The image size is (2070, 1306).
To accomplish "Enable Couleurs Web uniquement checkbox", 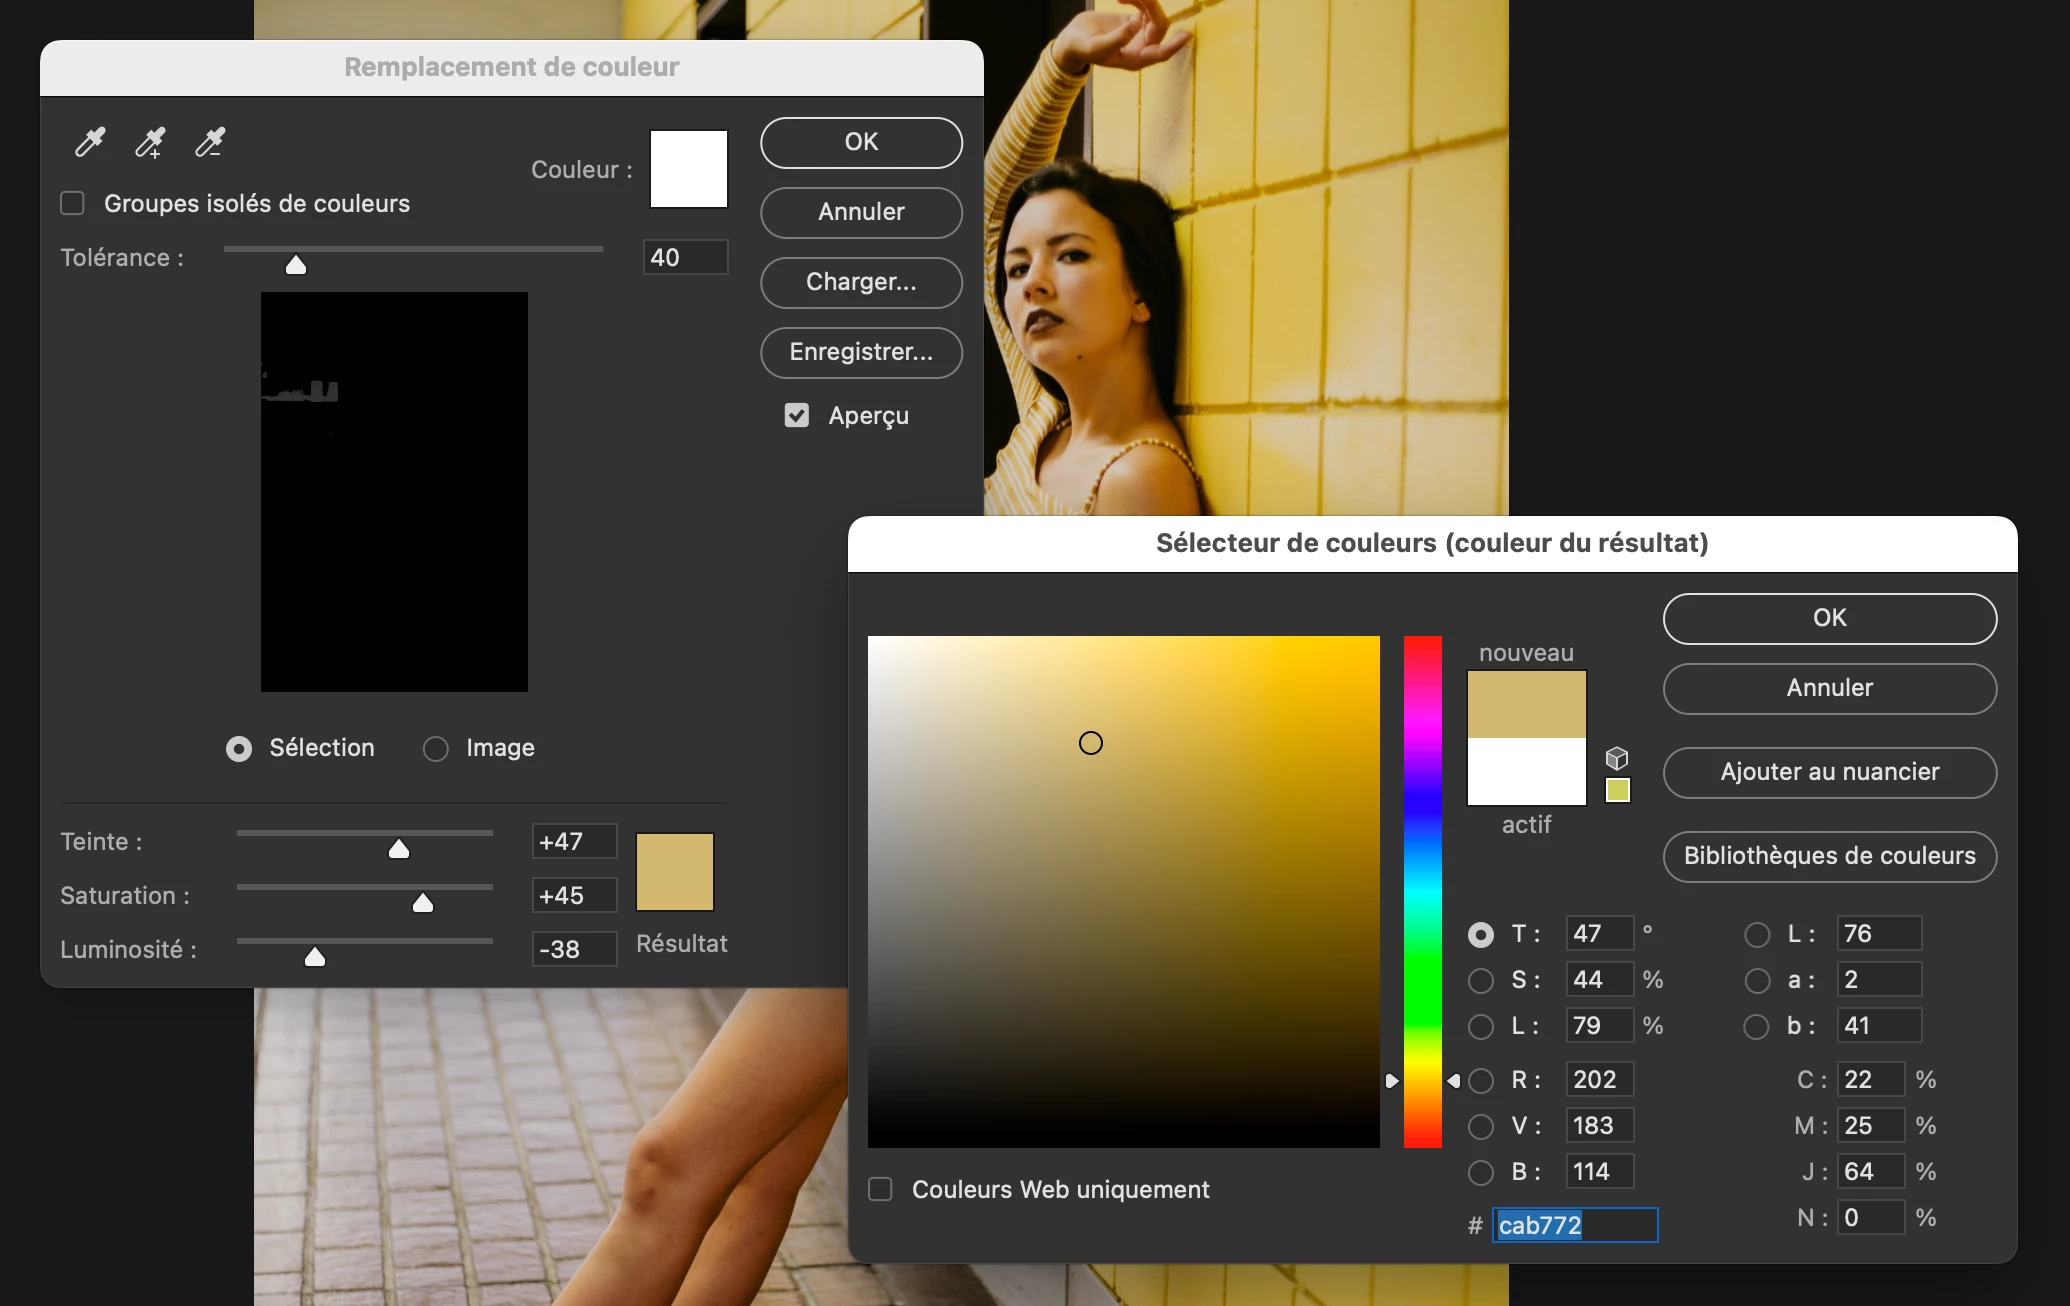I will pyautogui.click(x=880, y=1189).
